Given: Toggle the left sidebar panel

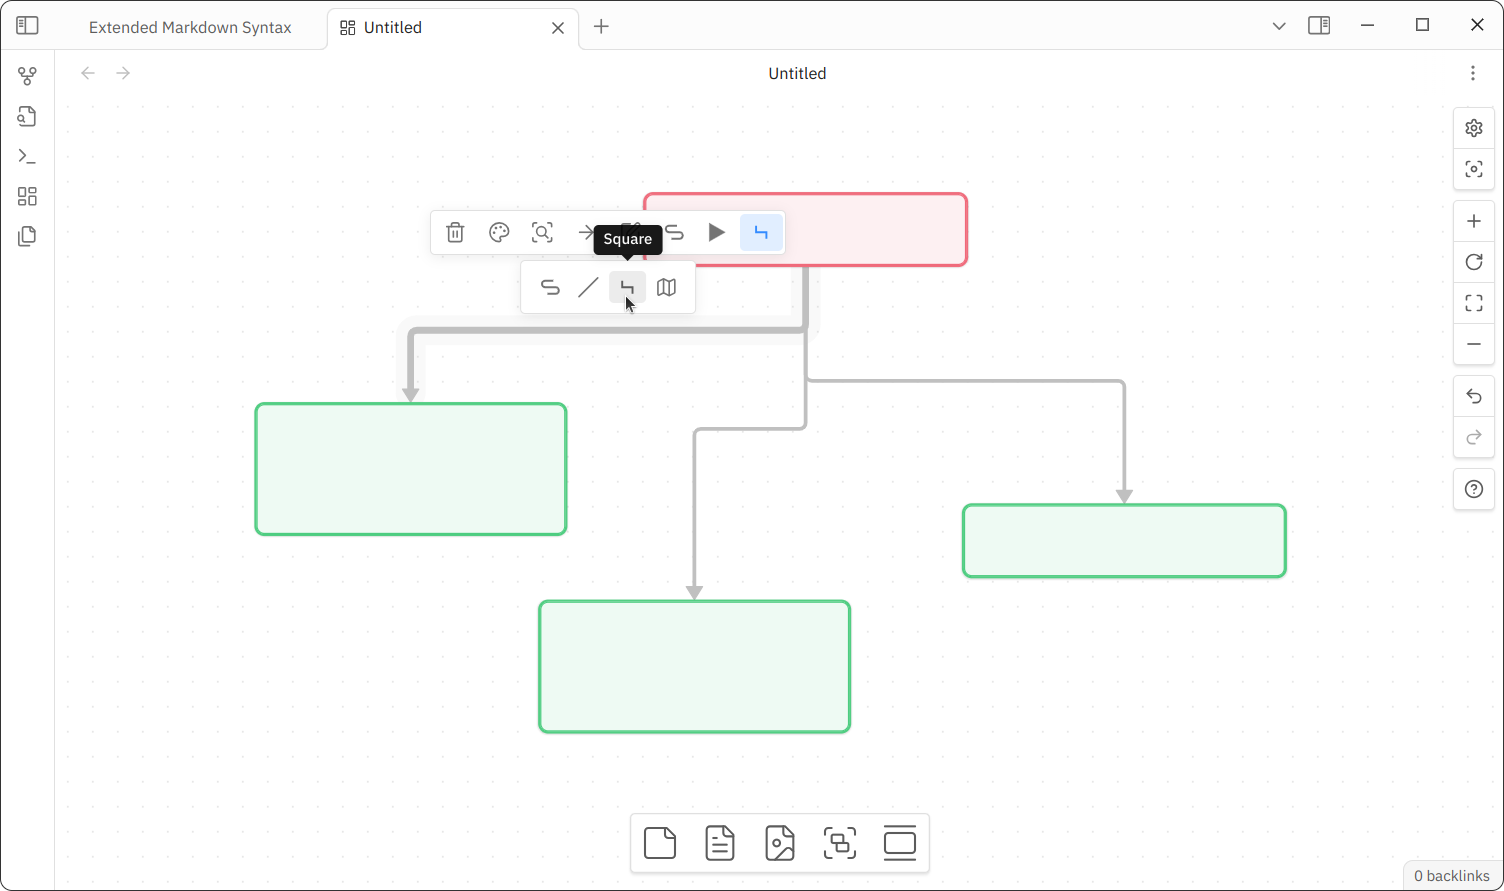Looking at the screenshot, I should pyautogui.click(x=27, y=26).
